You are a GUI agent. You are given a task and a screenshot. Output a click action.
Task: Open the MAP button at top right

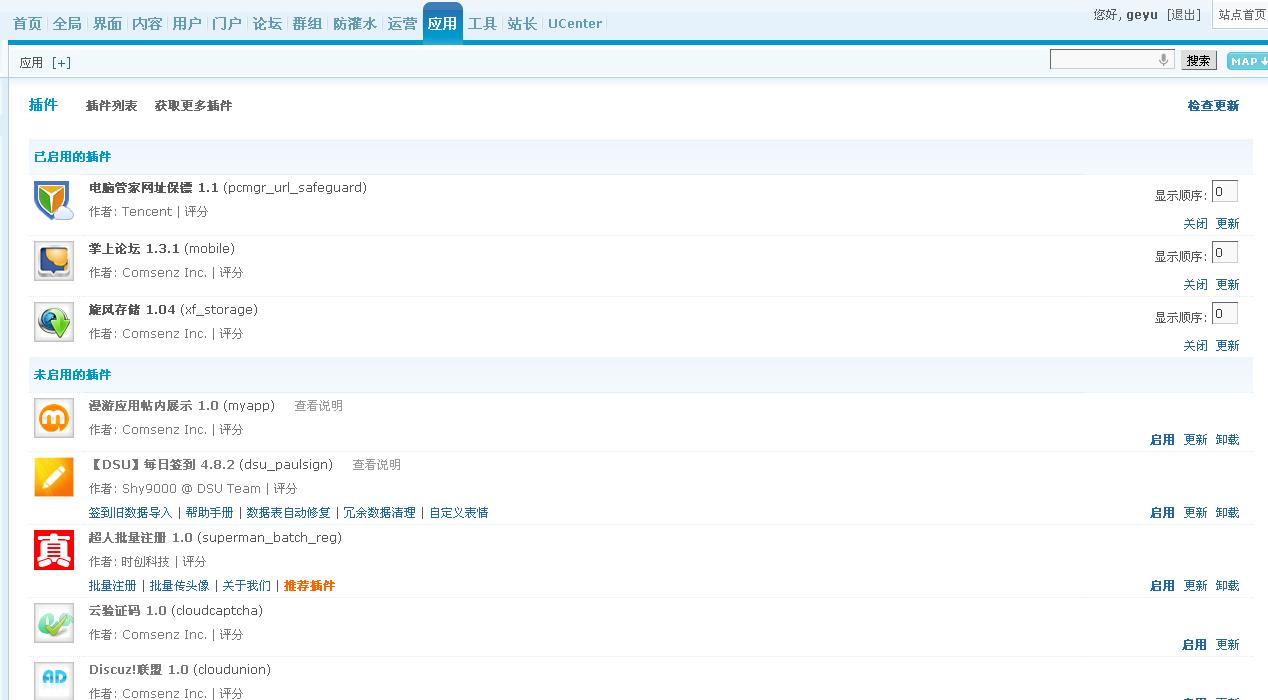[1247, 61]
